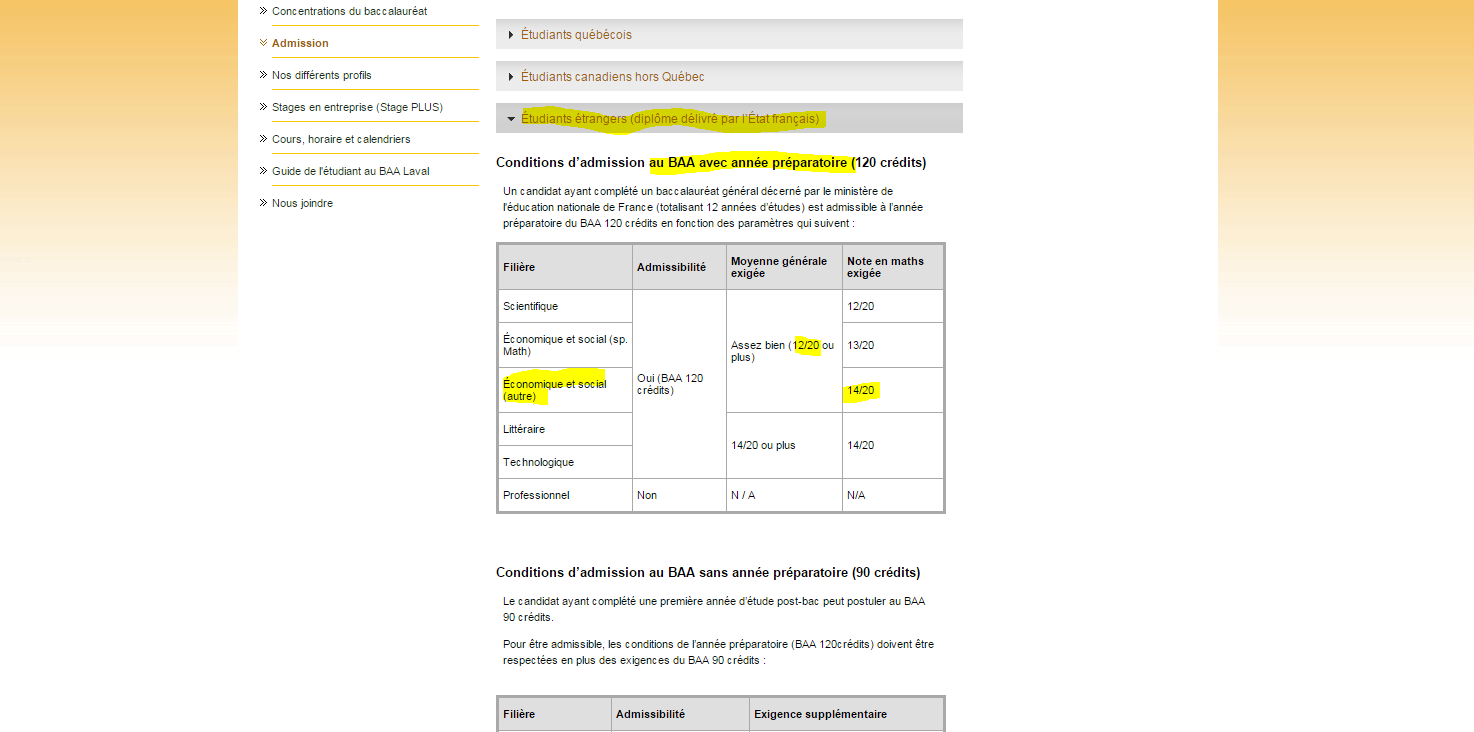Click the chevron icon beside Nous joindre

[x=262, y=203]
